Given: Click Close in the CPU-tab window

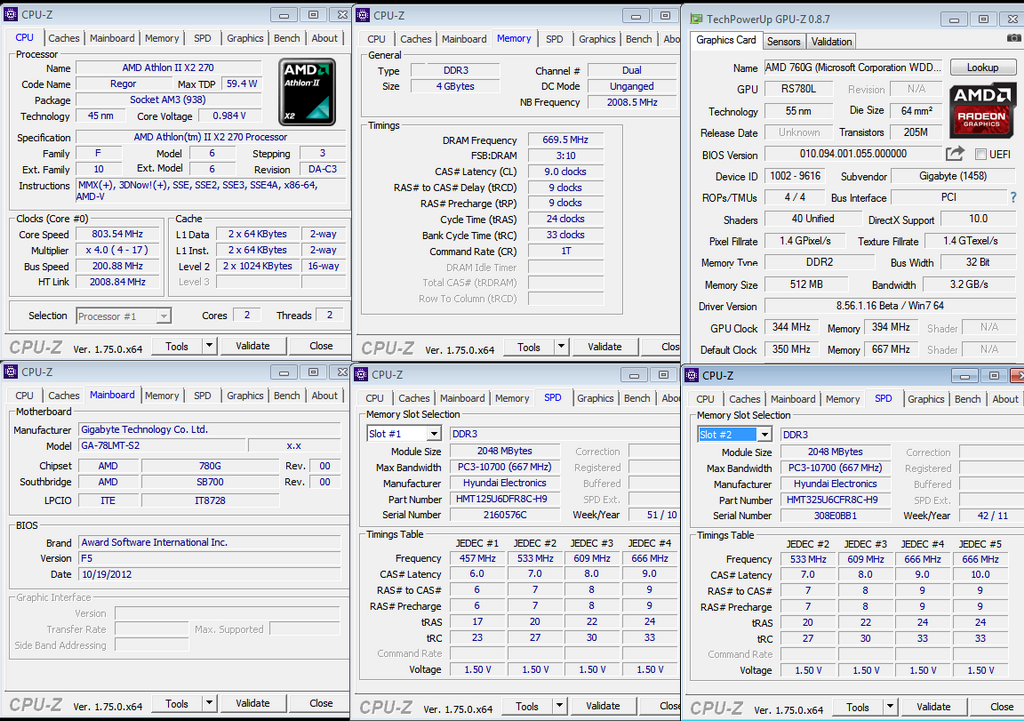Looking at the screenshot, I should (321, 345).
